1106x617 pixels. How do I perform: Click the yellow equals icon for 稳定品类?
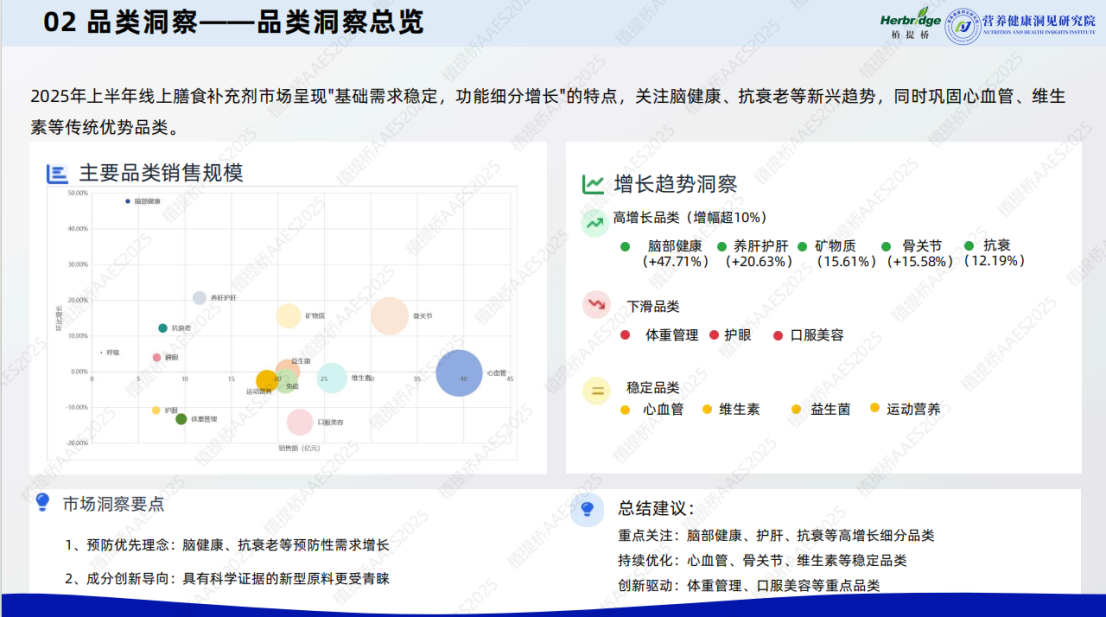coord(597,390)
